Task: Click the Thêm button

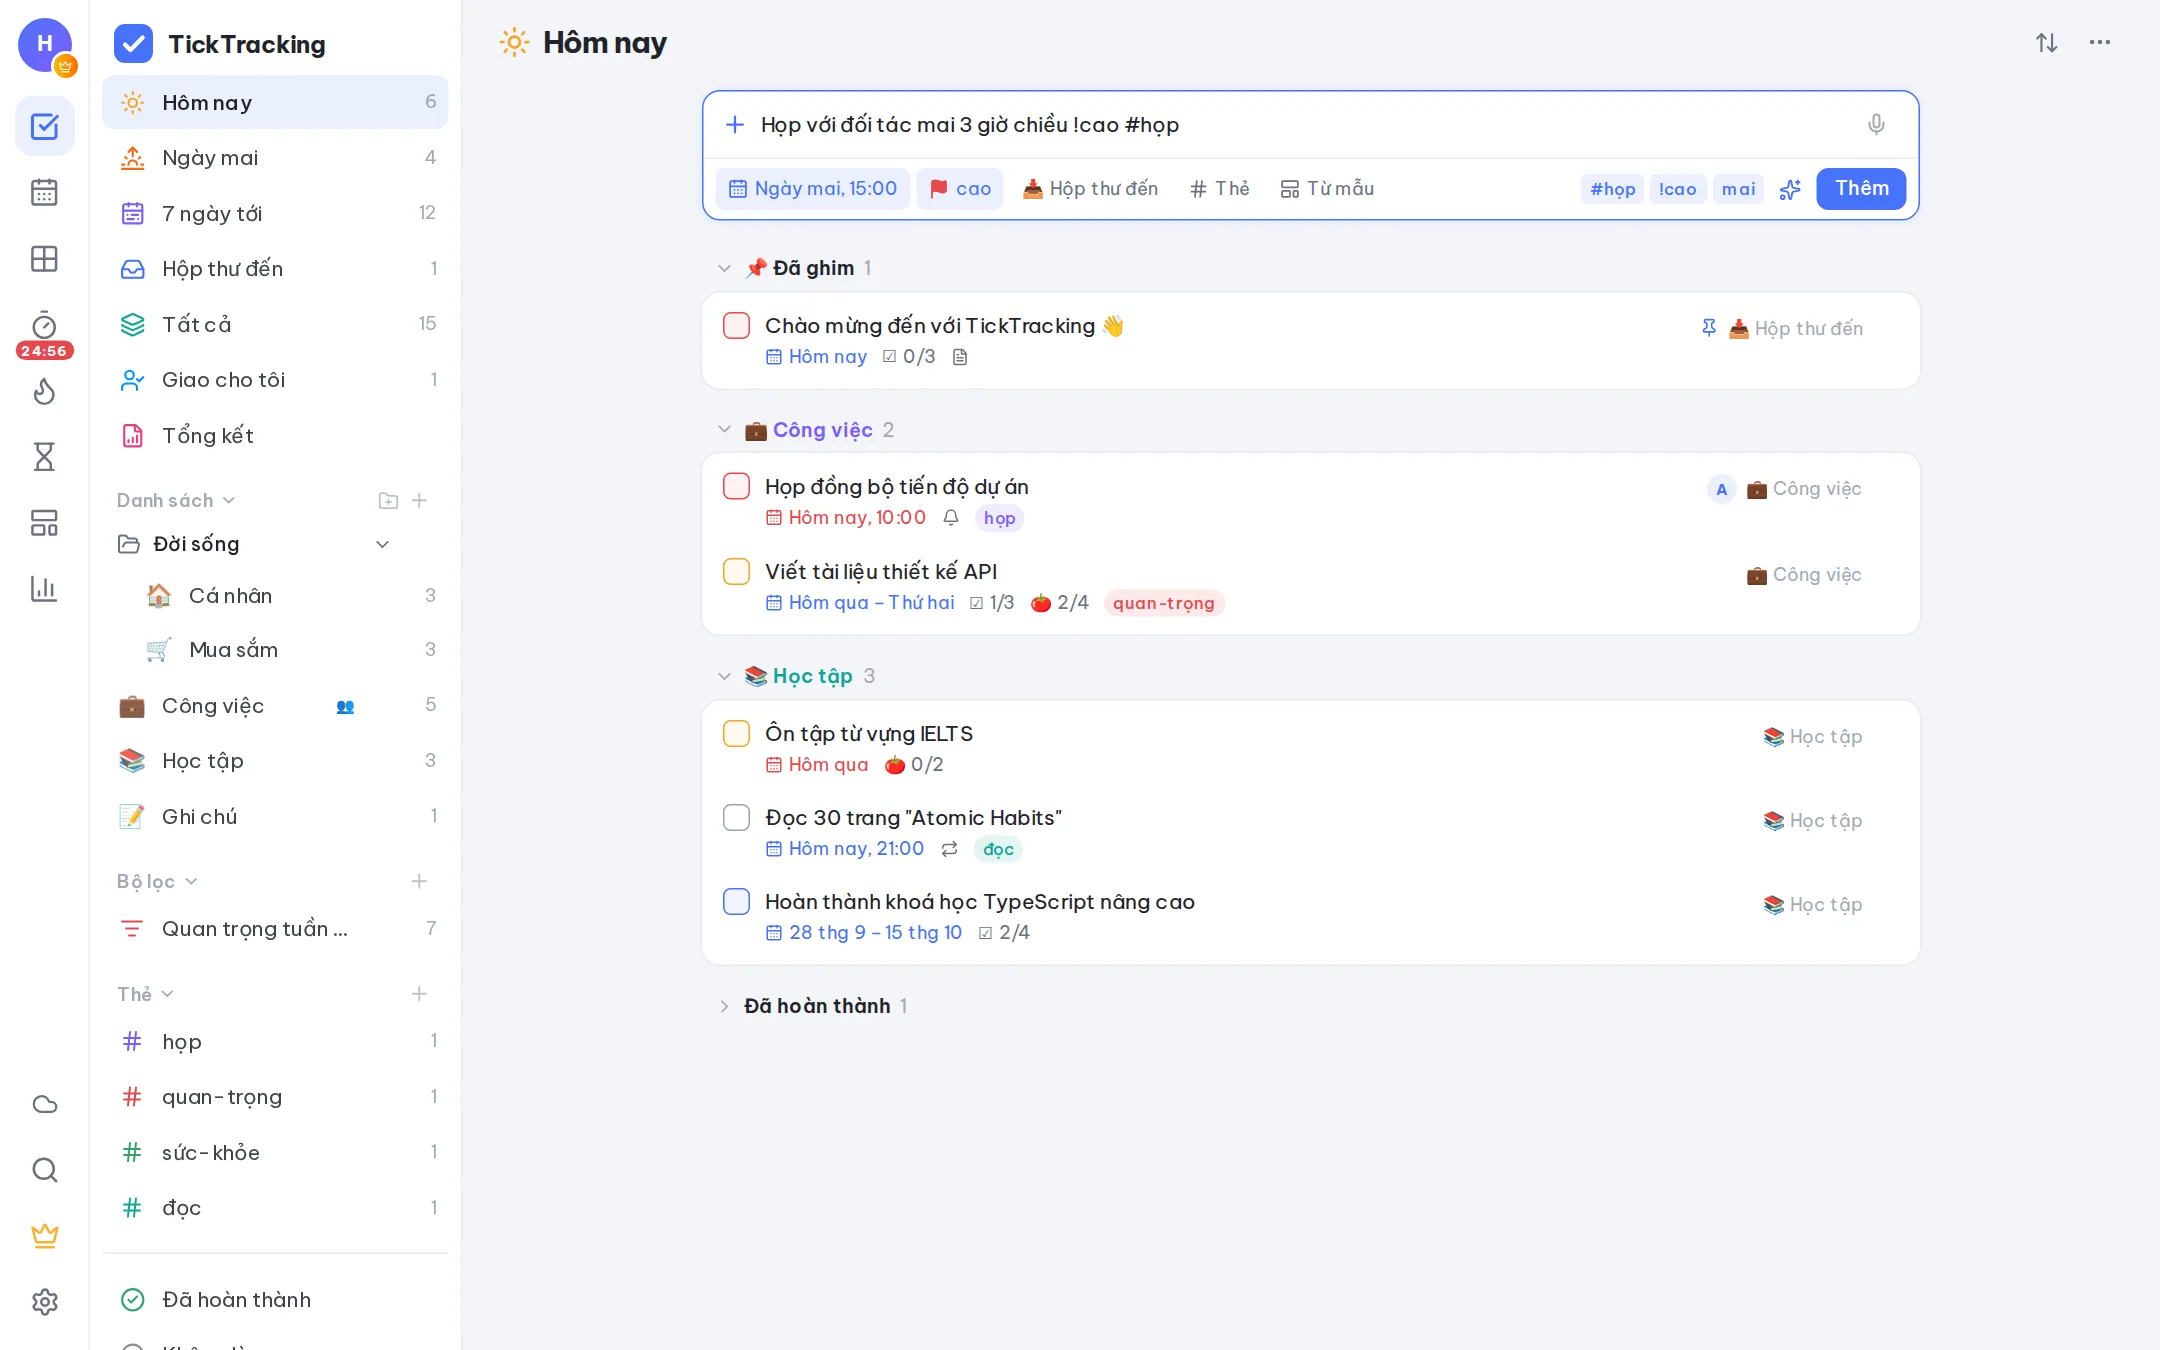Action: tap(1861, 189)
